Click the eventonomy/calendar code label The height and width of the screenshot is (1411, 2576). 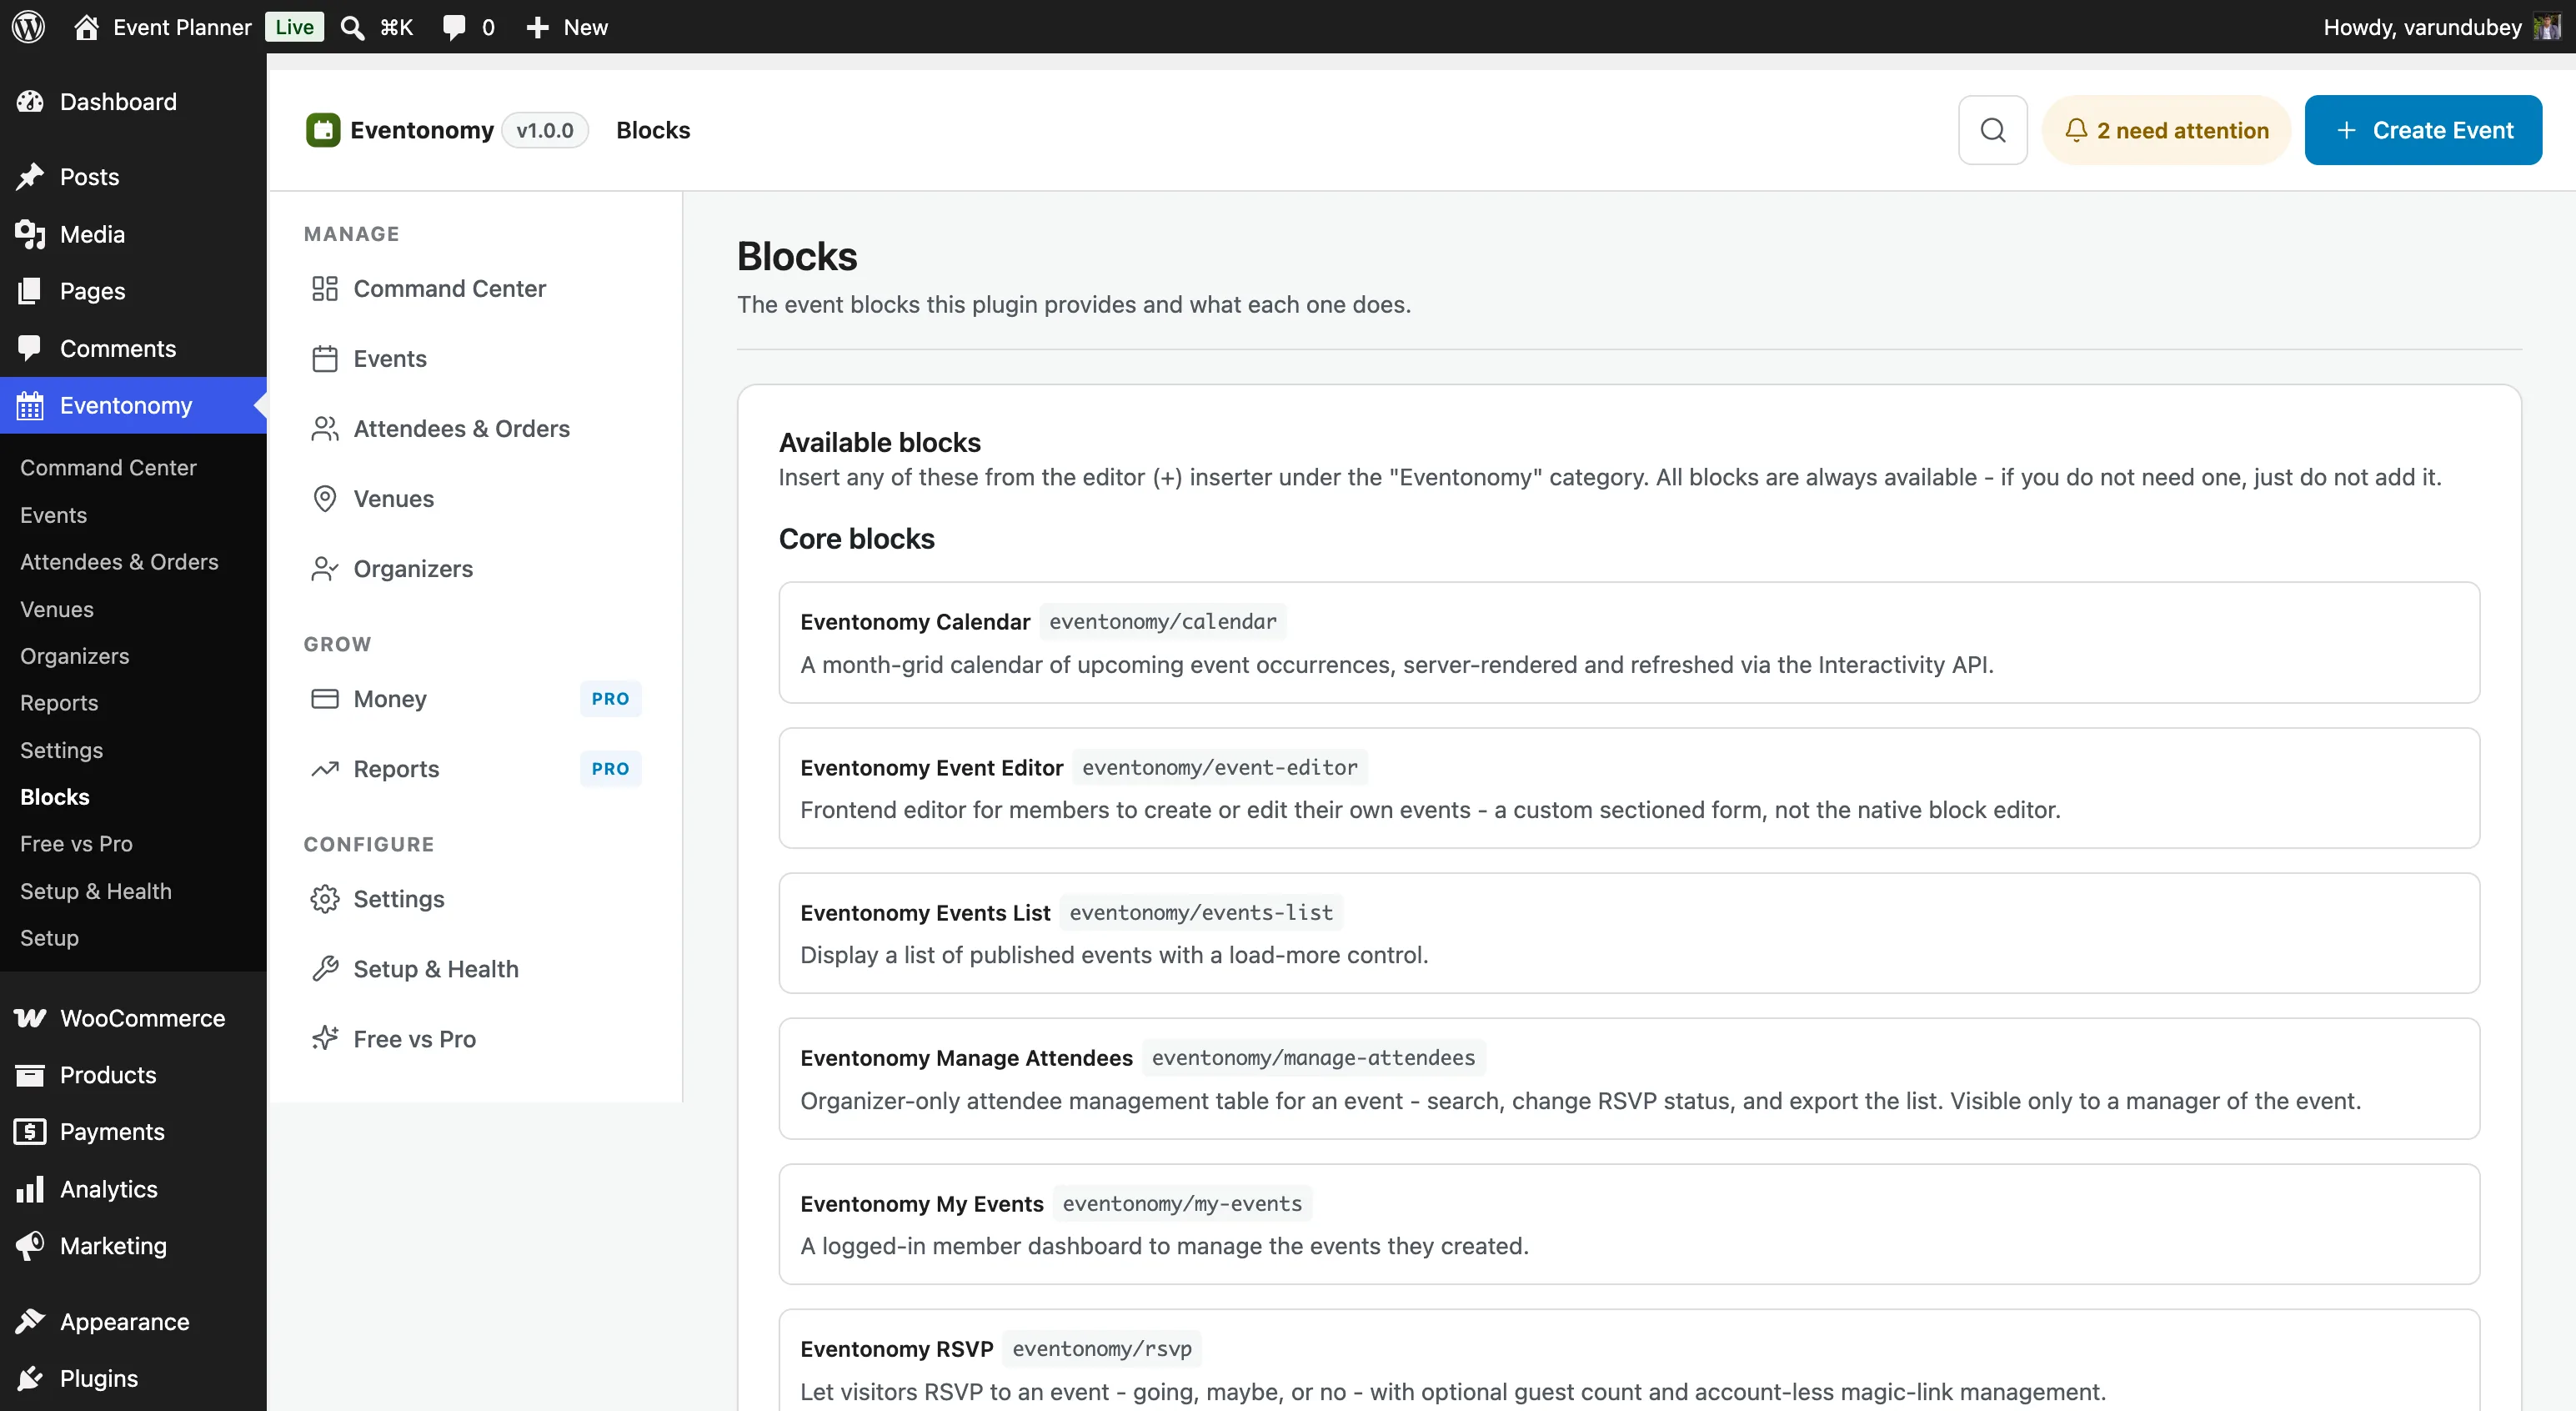click(x=1163, y=622)
